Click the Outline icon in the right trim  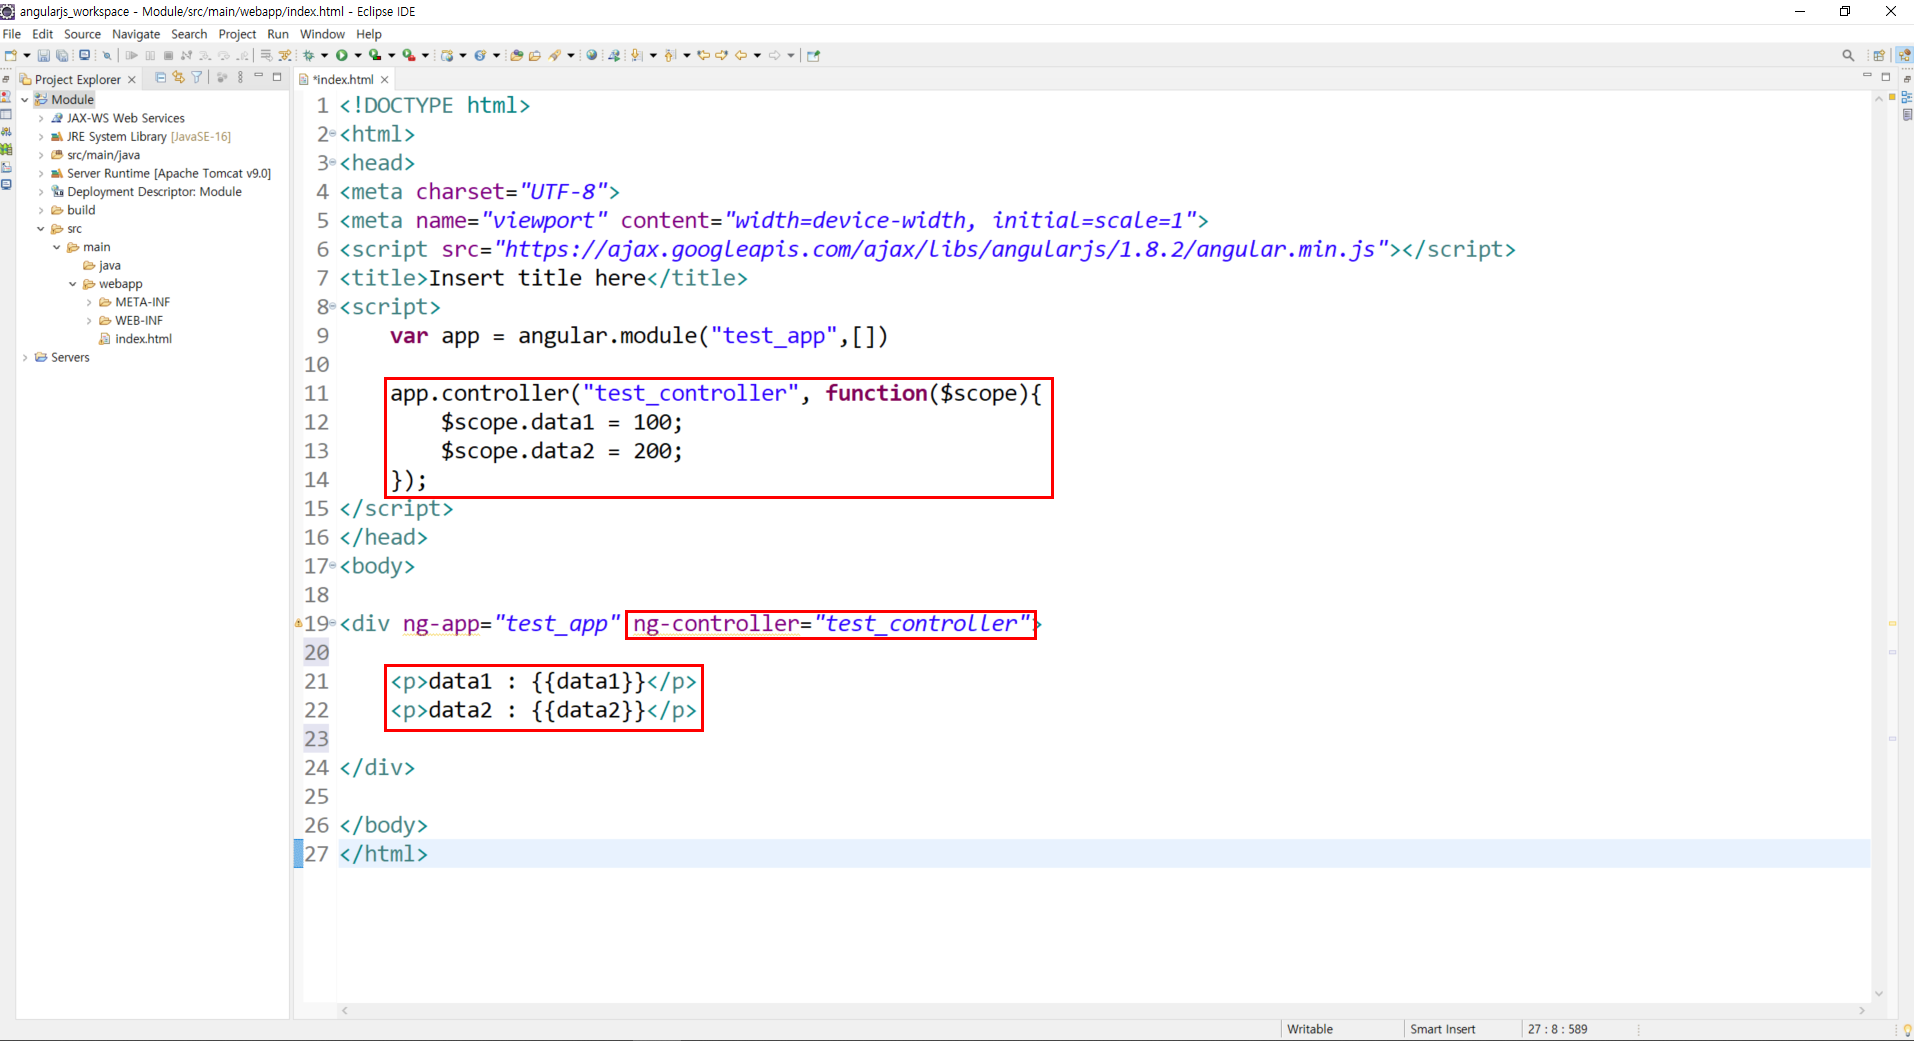click(1906, 97)
